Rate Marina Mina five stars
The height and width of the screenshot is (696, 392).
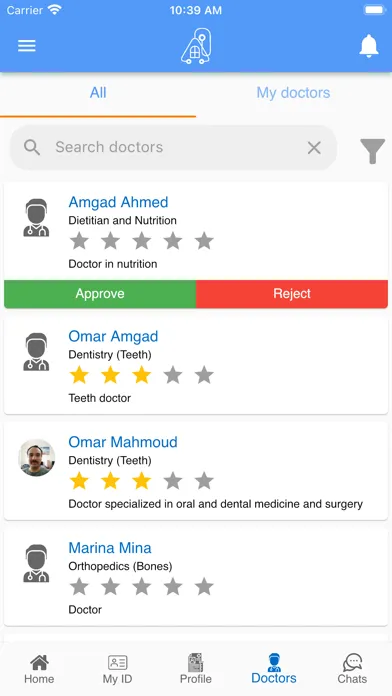point(204,586)
